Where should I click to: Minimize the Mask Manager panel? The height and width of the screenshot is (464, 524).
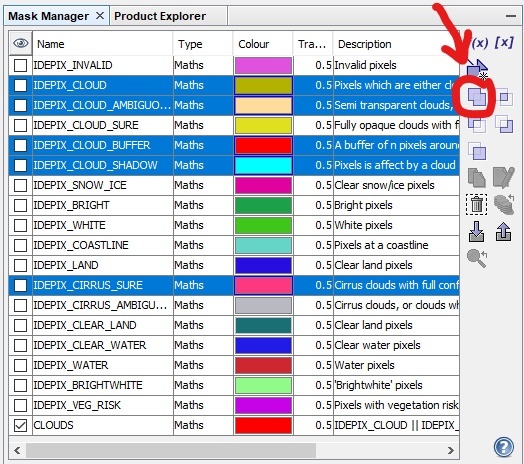(511, 16)
